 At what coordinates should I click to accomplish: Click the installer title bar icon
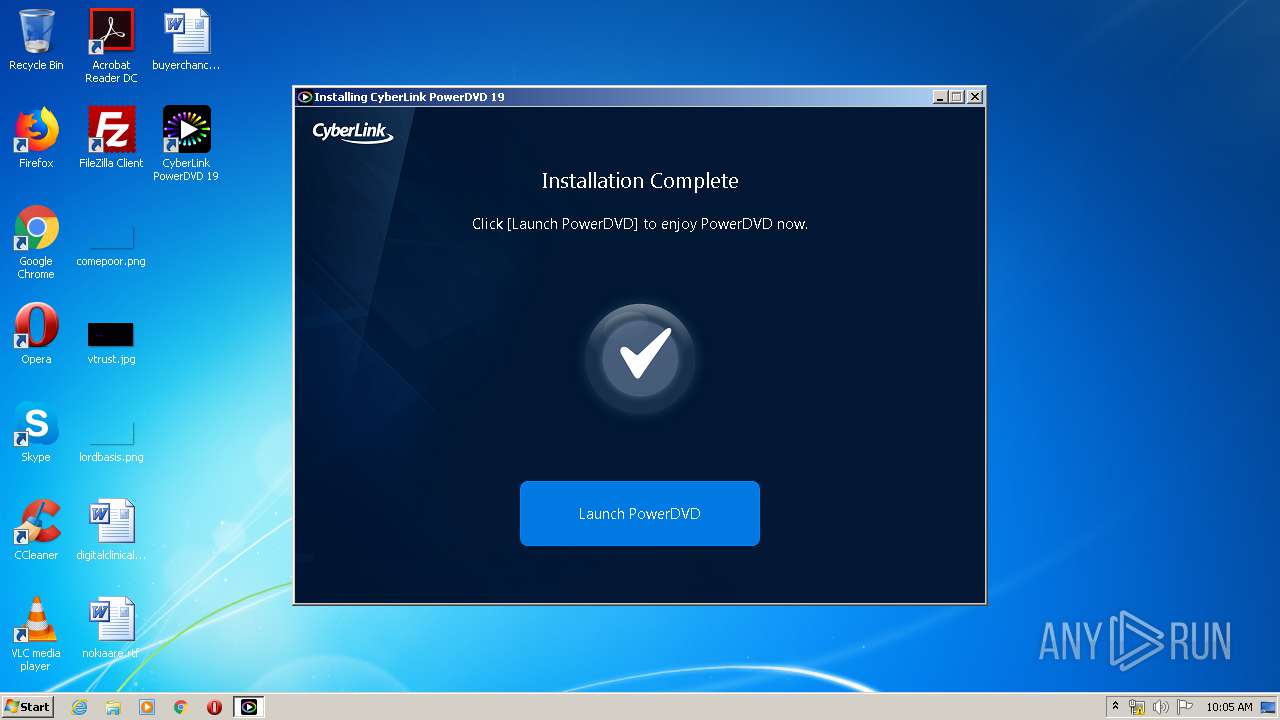click(x=305, y=97)
